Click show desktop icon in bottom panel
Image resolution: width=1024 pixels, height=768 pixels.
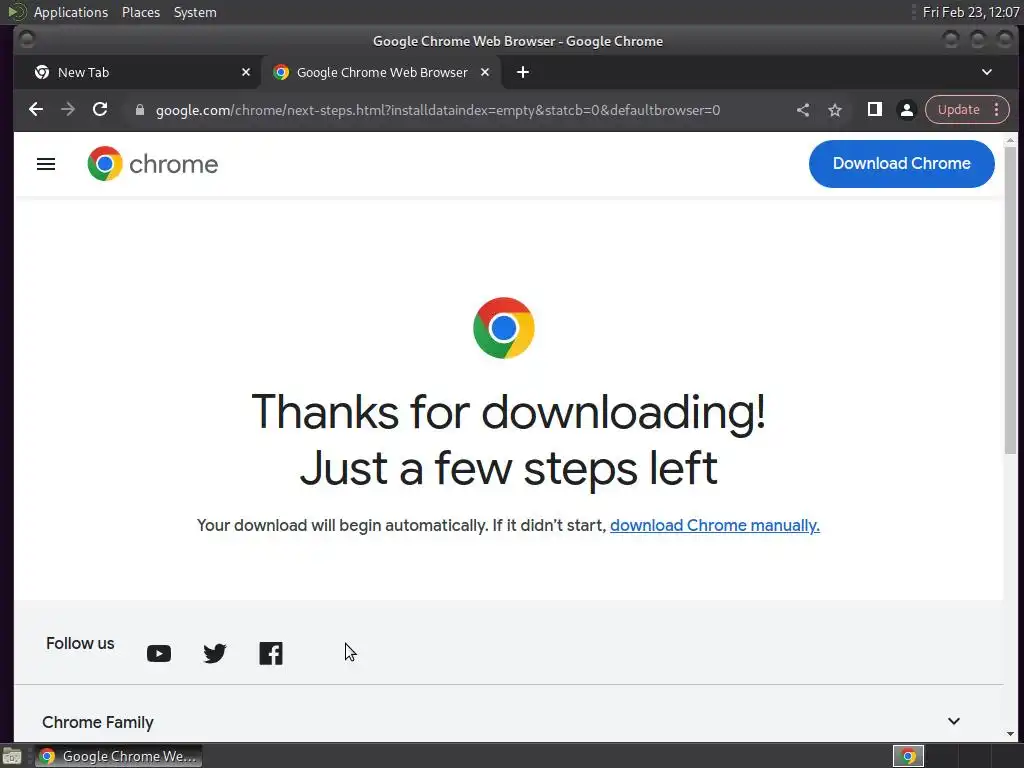coord(12,756)
